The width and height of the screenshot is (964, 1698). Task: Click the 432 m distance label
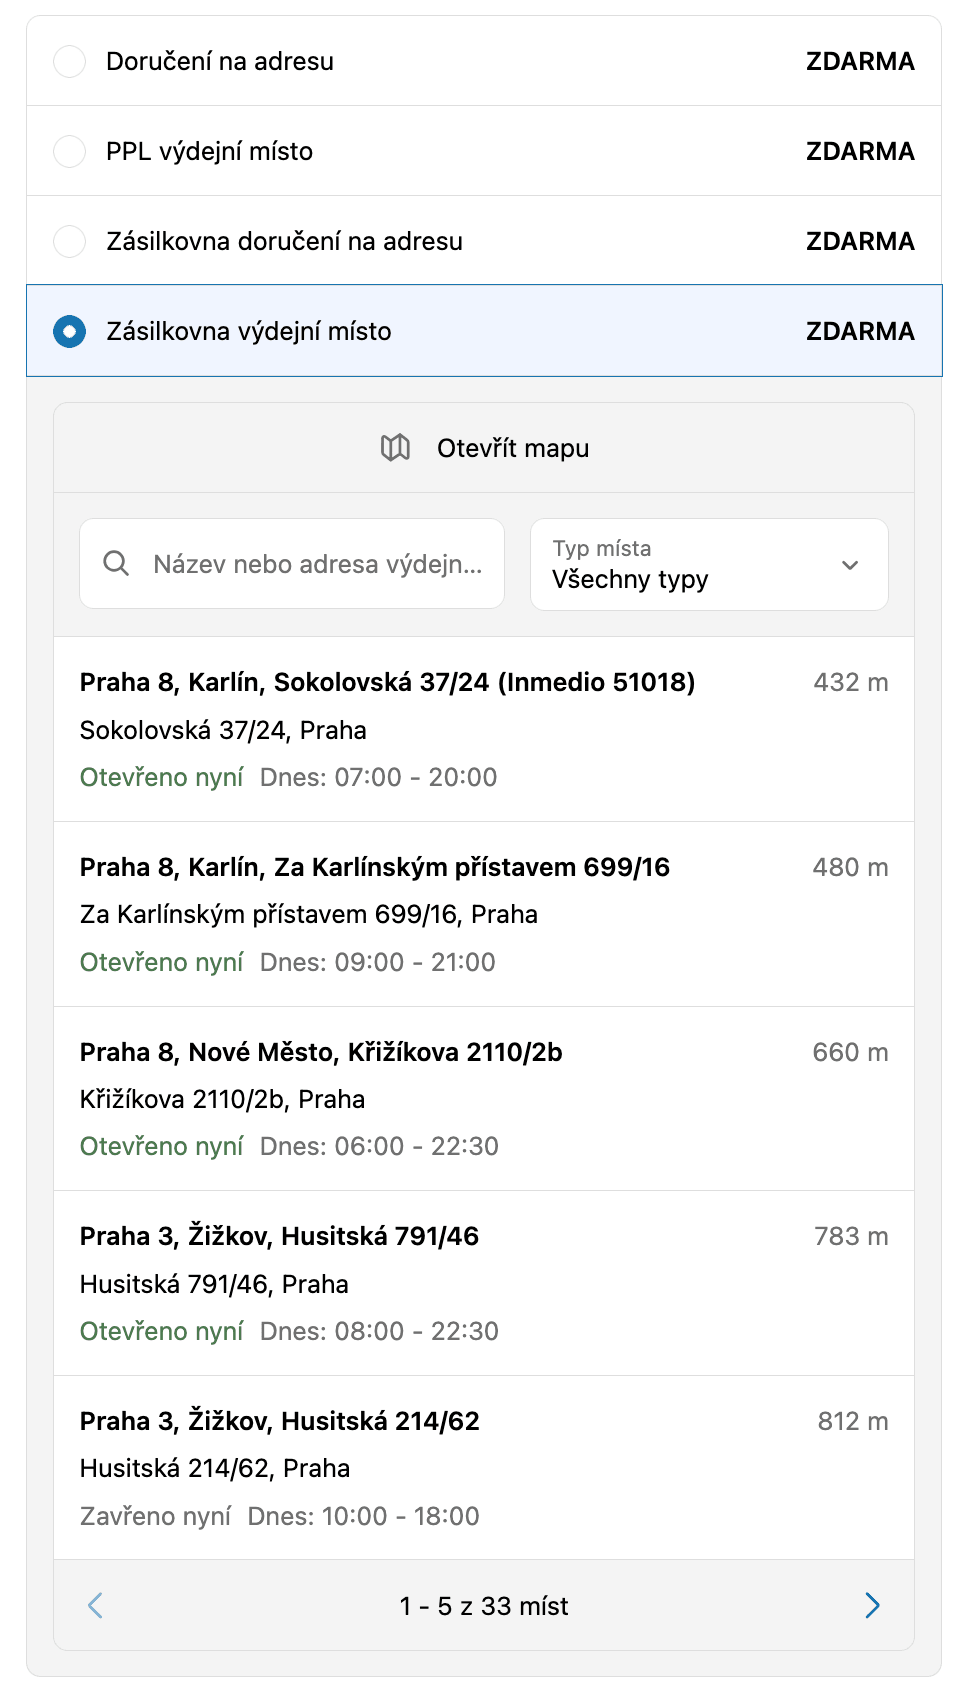tap(850, 683)
